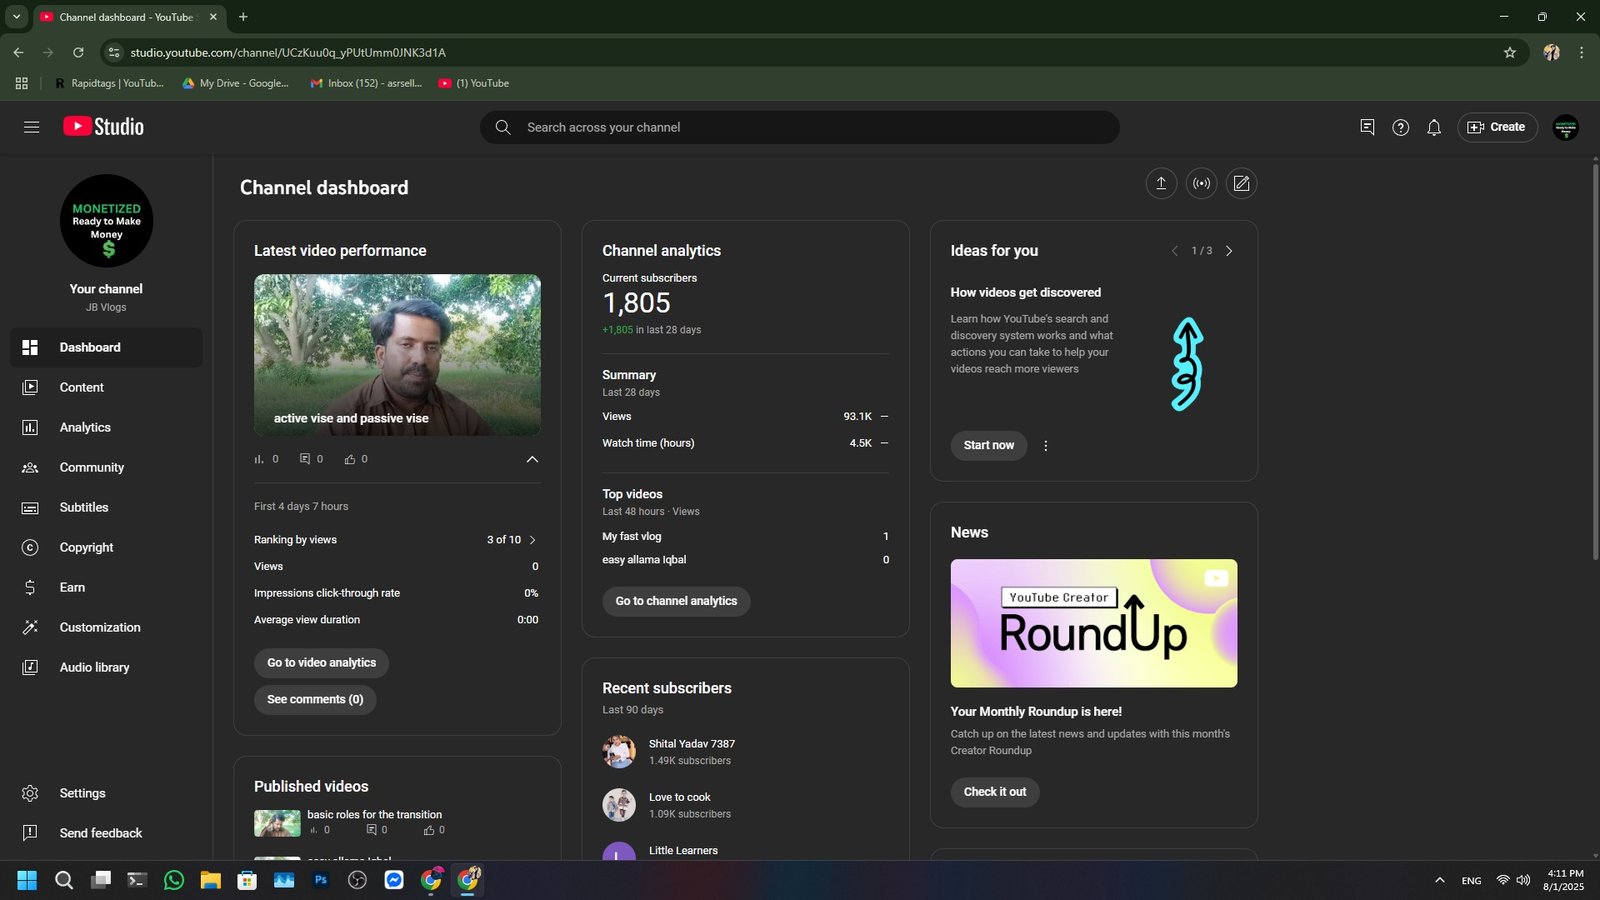Open the Inbox (152) bookmark
Viewport: 1600px width, 900px height.
pos(366,83)
